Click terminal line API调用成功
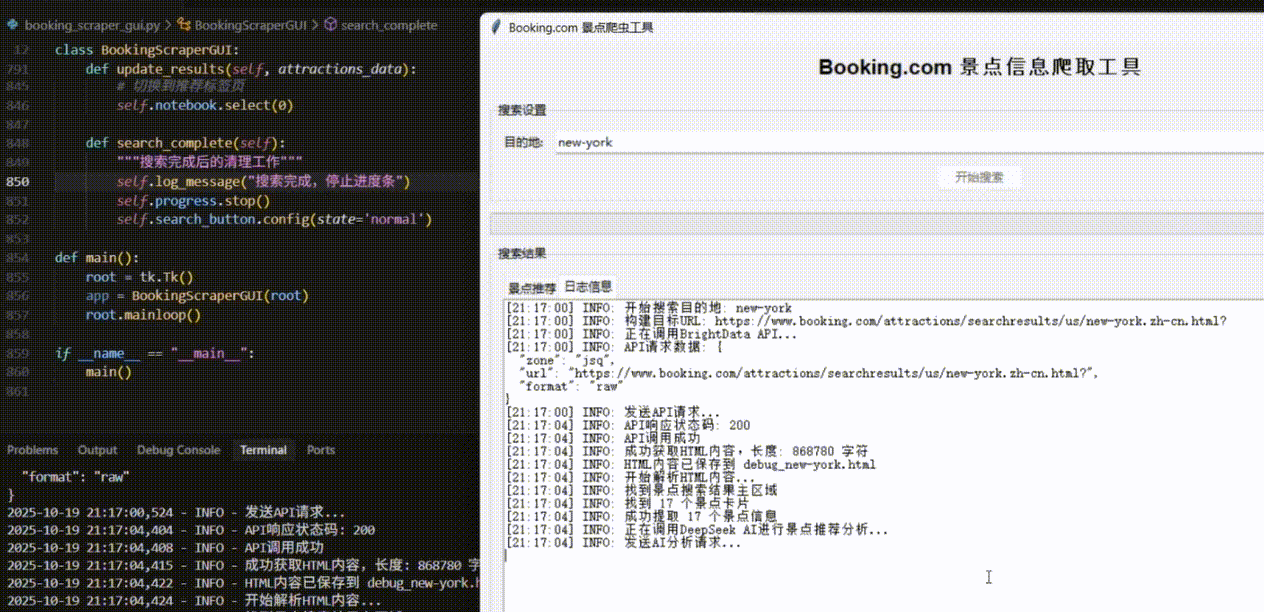Viewport: 1264px width, 612px height. pyautogui.click(x=165, y=548)
